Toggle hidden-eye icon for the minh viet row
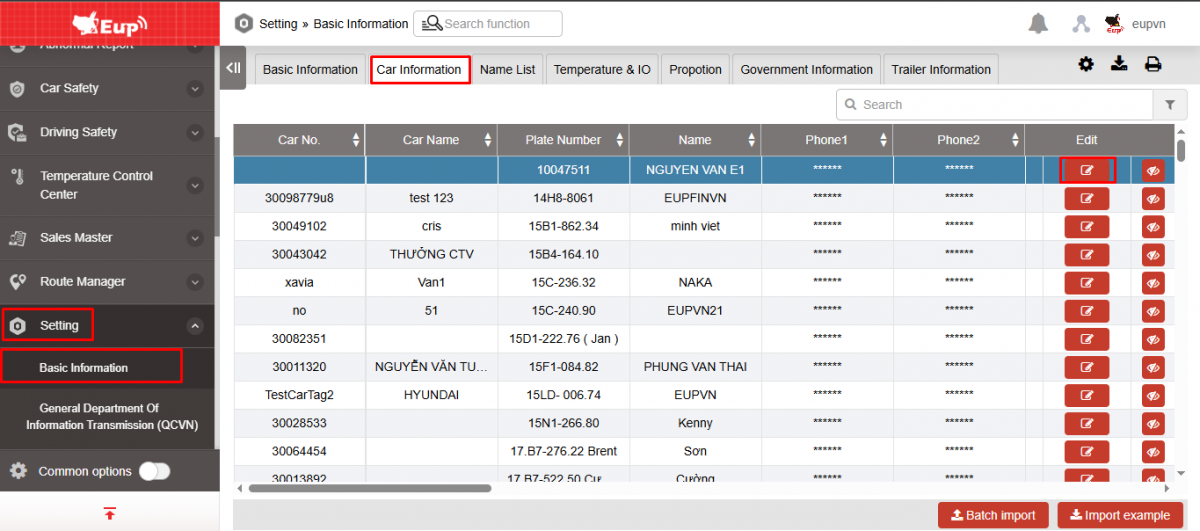Image resolution: width=1200 pixels, height=531 pixels. click(x=1153, y=227)
